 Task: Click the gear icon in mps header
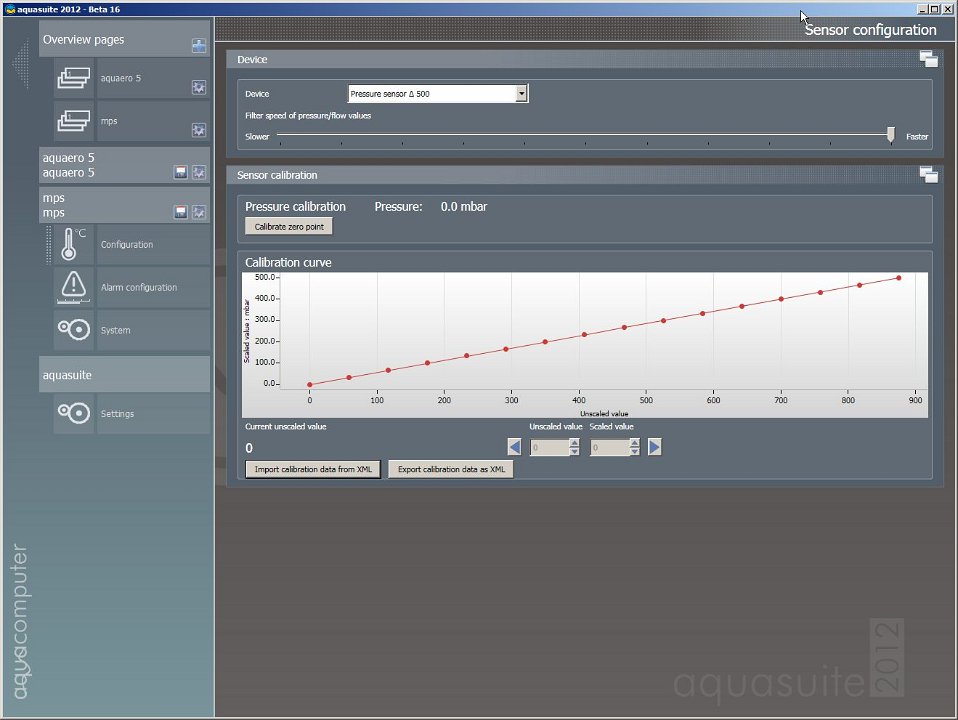[x=199, y=212]
